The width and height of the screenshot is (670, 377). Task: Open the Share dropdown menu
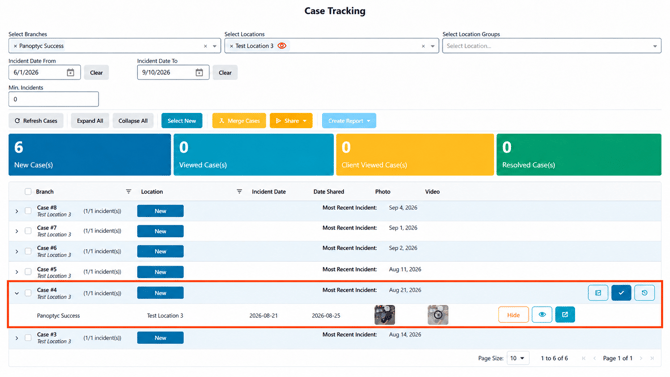point(291,121)
